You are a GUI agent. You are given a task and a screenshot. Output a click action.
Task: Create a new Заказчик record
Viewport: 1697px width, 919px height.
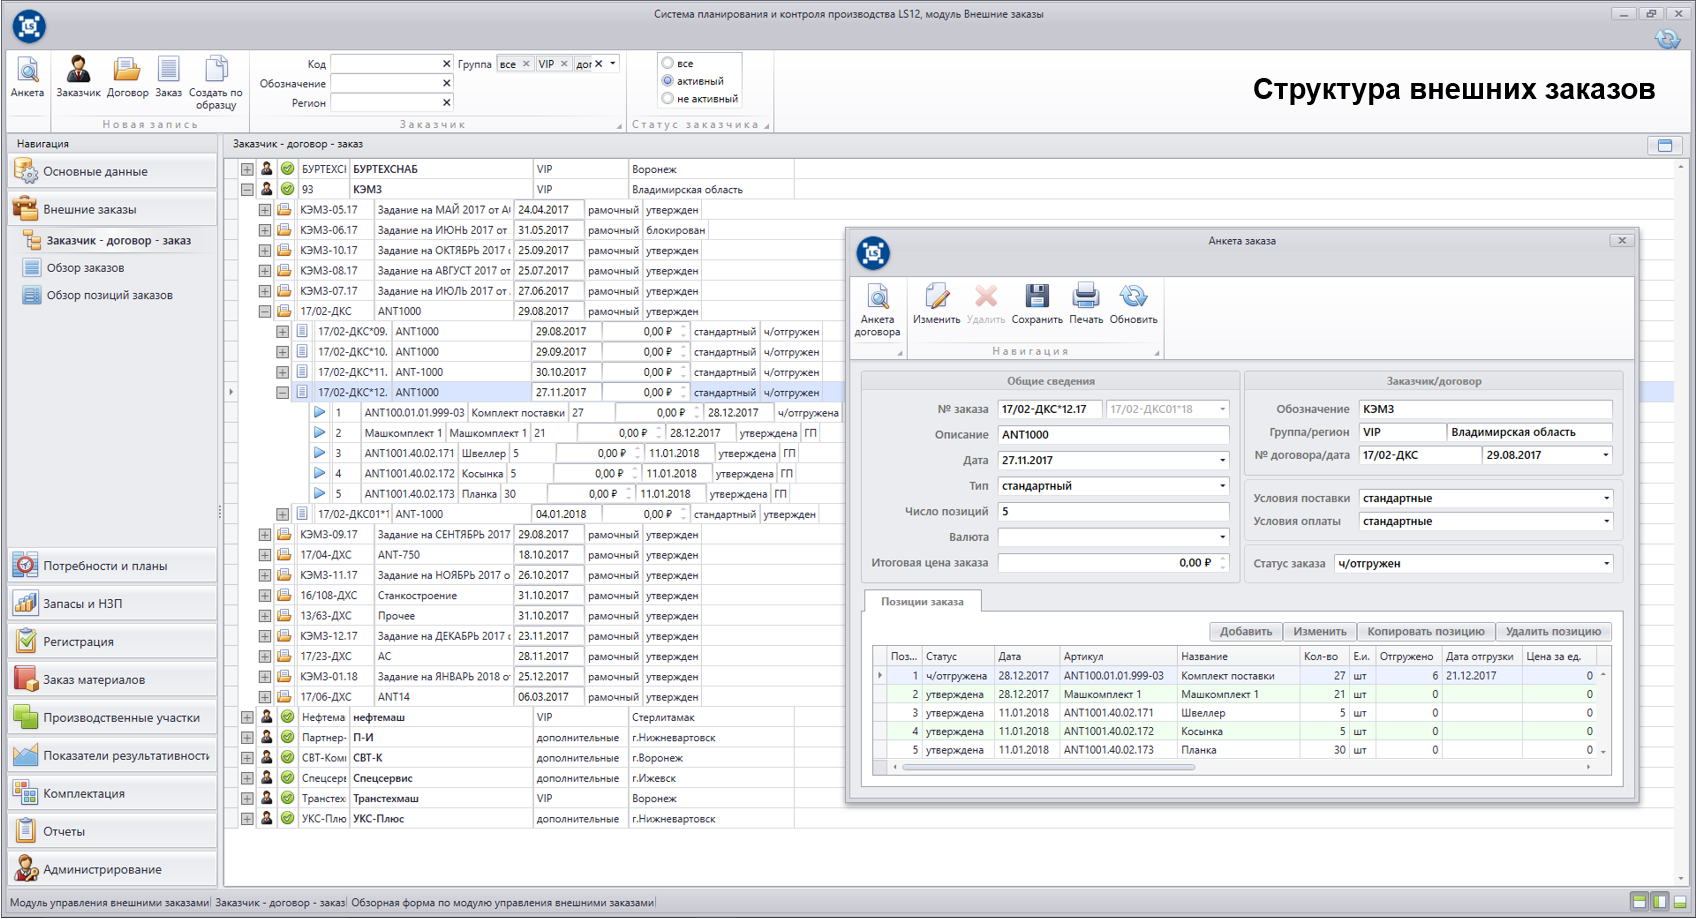[78, 77]
